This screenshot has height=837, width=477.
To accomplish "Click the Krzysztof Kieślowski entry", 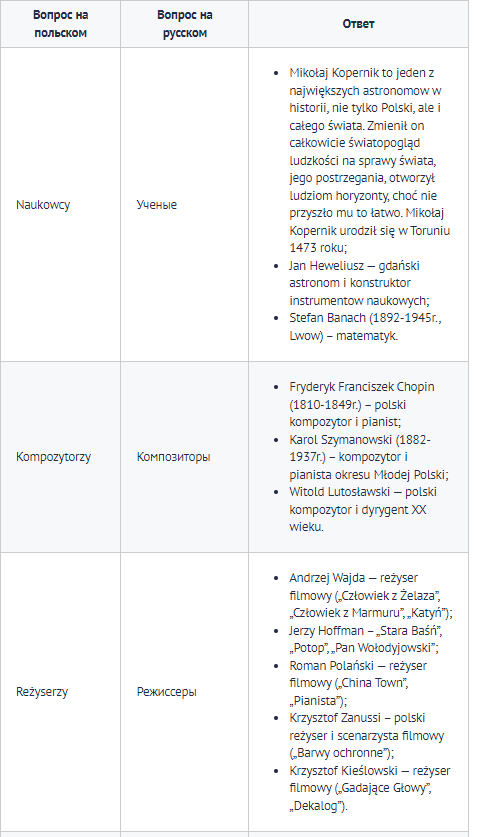I will (x=370, y=788).
